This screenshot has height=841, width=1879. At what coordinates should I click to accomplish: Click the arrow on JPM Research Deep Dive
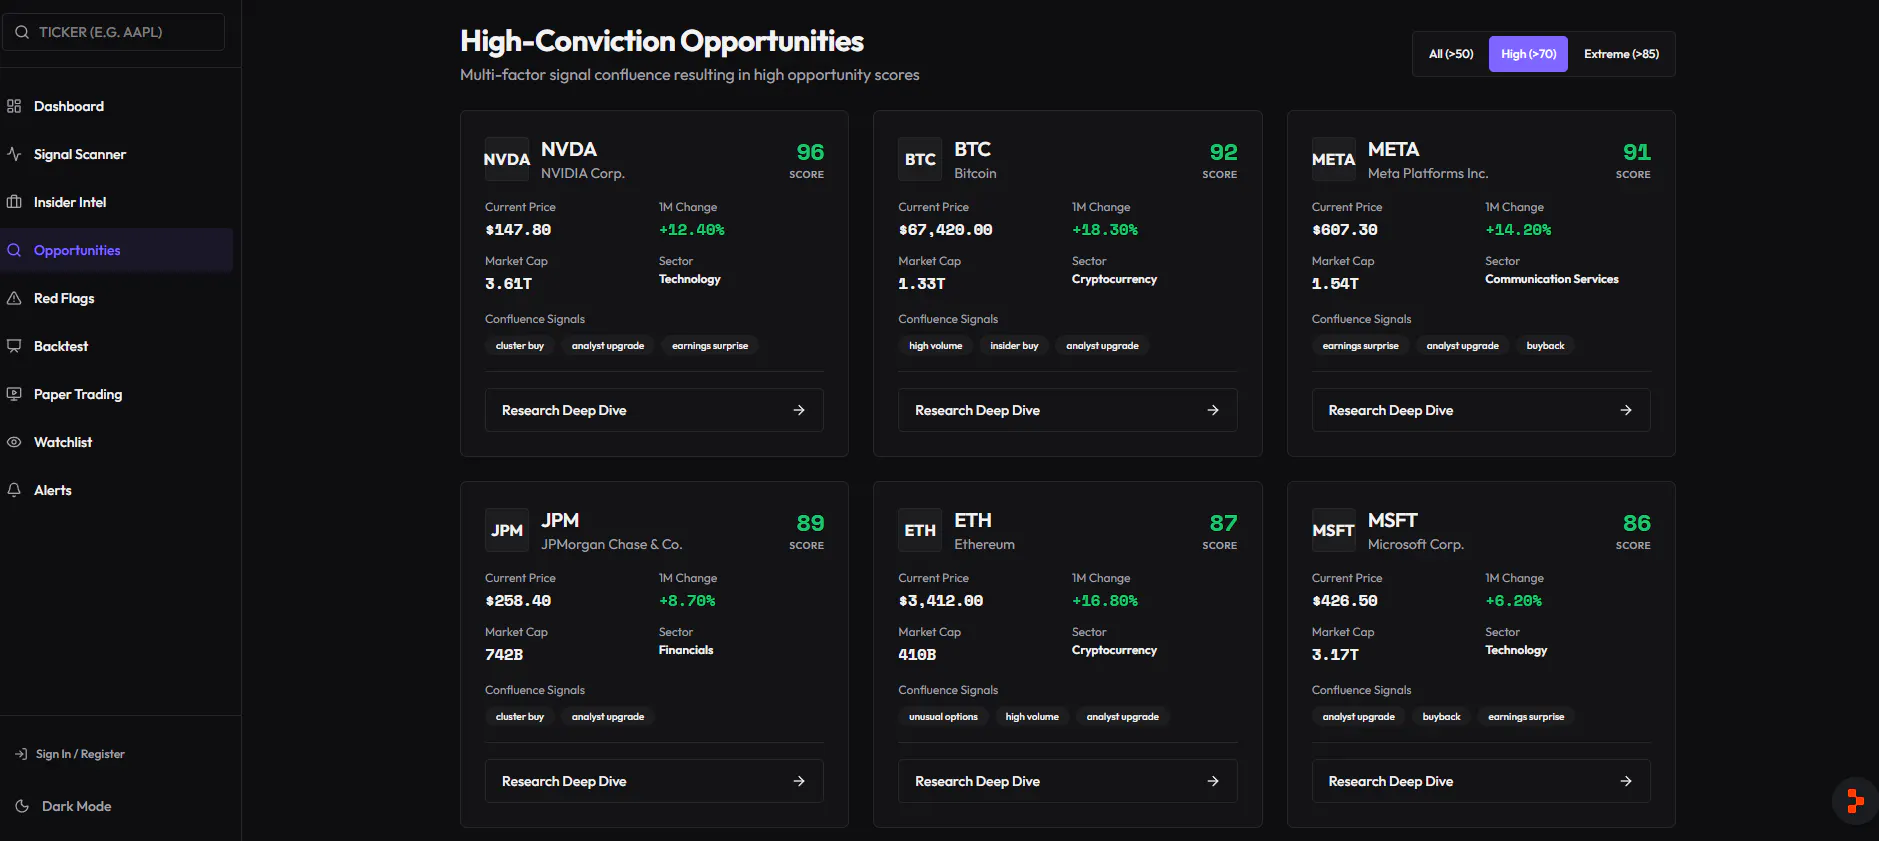pos(799,781)
